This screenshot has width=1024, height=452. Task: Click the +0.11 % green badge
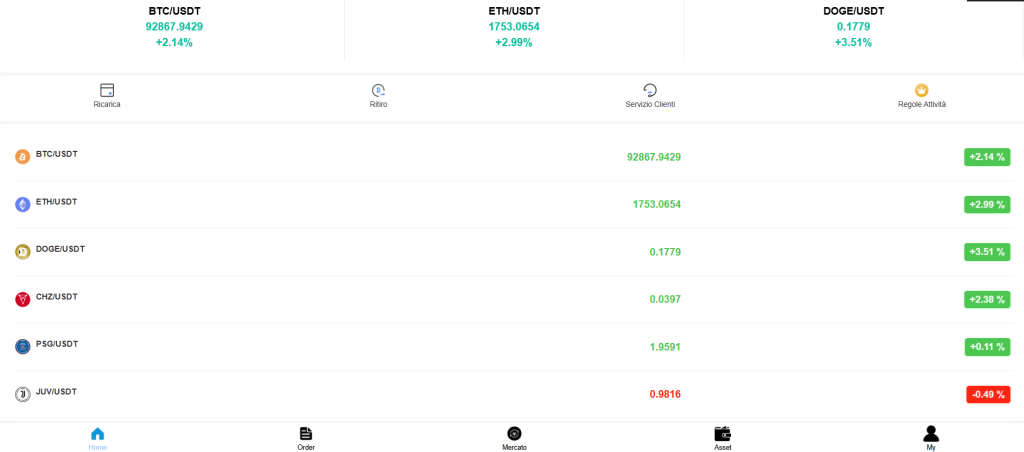coord(987,347)
